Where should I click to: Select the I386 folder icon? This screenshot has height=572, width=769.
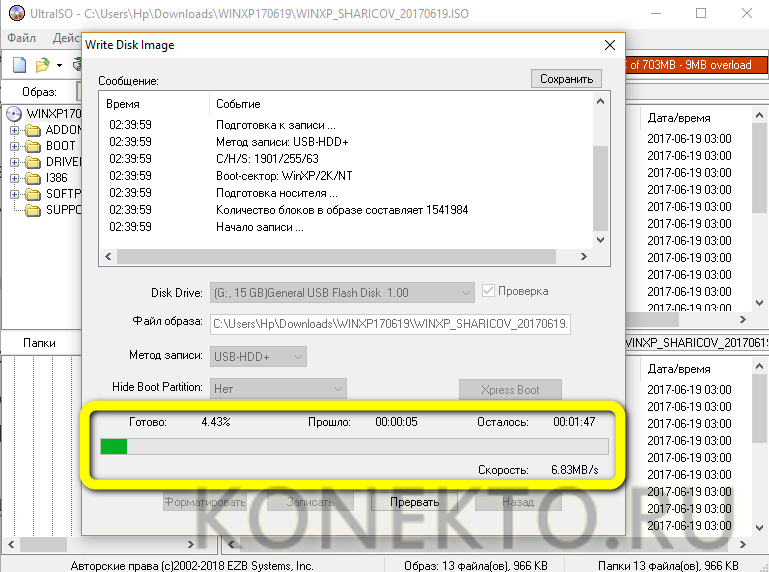[x=33, y=178]
